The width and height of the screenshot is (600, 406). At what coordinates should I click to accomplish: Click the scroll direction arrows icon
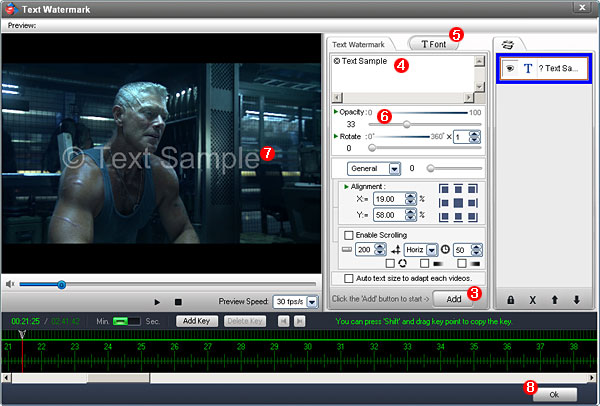tap(396, 250)
